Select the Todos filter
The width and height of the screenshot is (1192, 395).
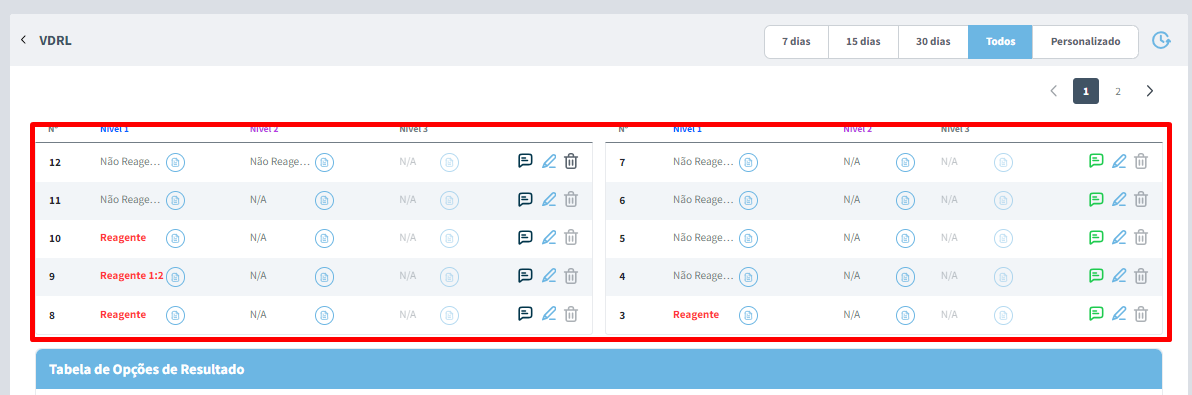pyautogui.click(x=1000, y=42)
